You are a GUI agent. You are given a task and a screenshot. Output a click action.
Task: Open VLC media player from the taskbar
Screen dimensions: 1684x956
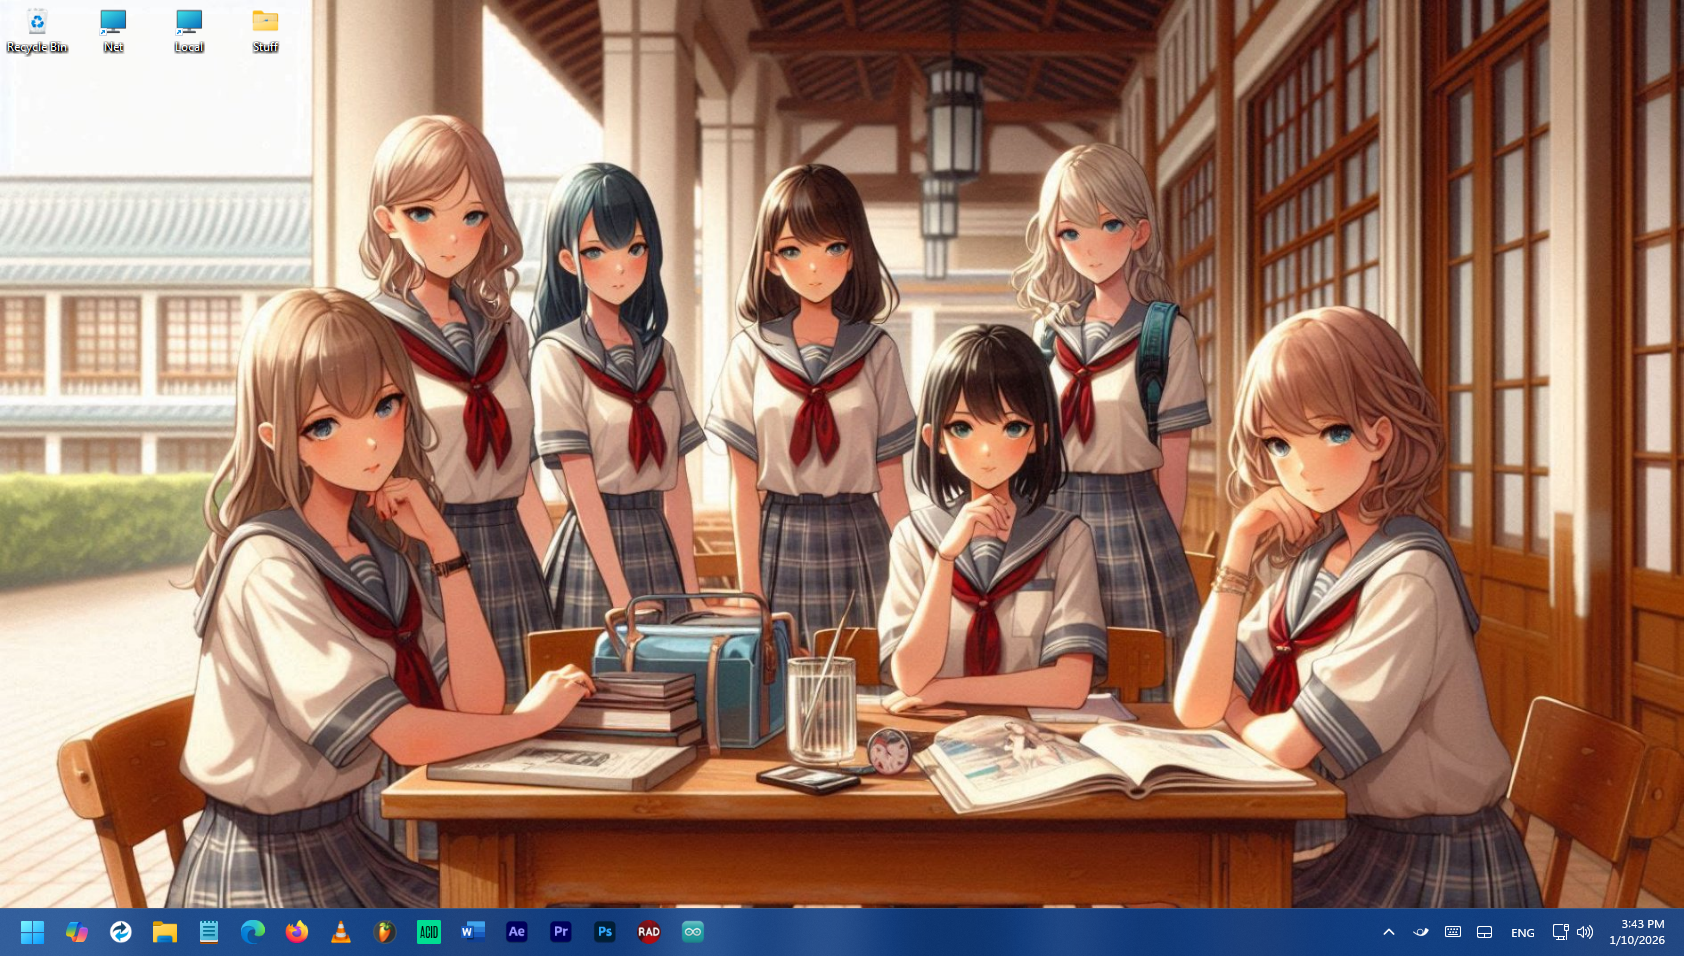[341, 932]
